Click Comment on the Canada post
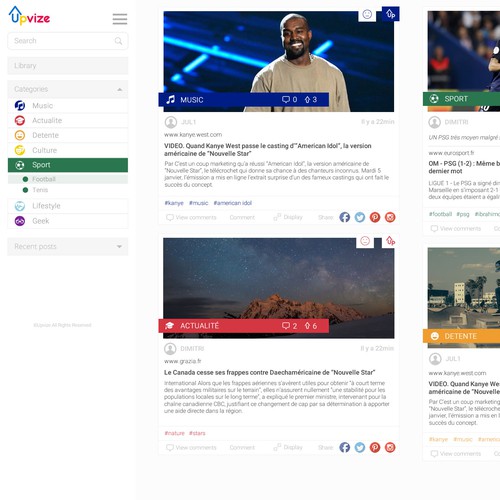 click(242, 448)
